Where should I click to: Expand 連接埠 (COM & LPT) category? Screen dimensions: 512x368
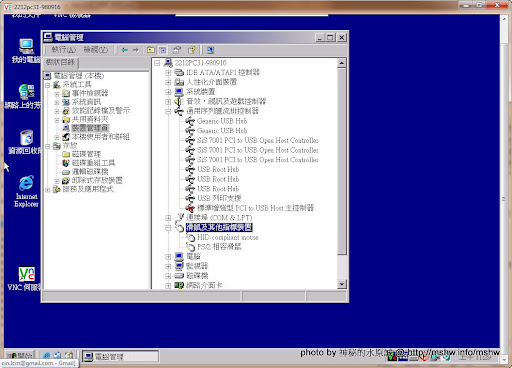point(168,218)
